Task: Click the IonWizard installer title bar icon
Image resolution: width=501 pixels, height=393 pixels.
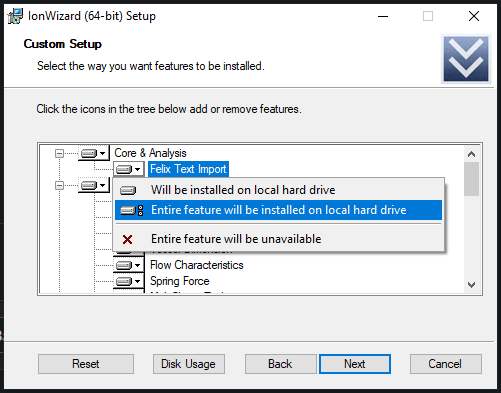Action: pyautogui.click(x=15, y=16)
